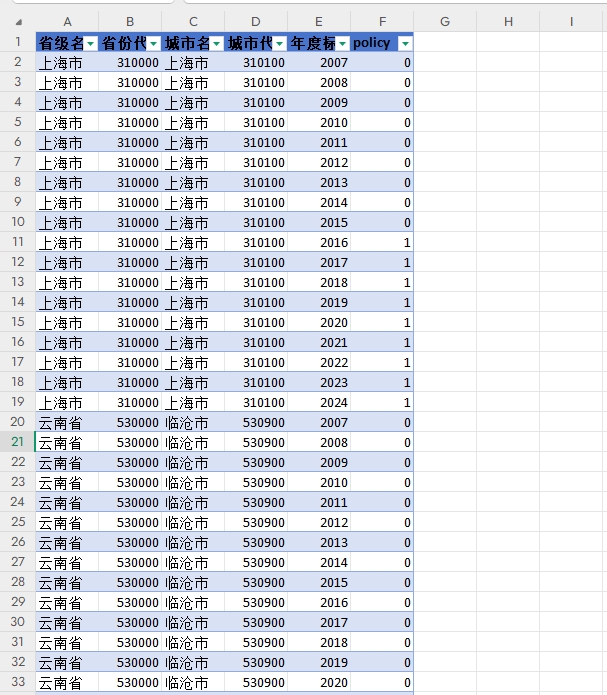Click year cell 2007 in row 20
Image resolution: width=607 pixels, height=695 pixels.
(319, 422)
